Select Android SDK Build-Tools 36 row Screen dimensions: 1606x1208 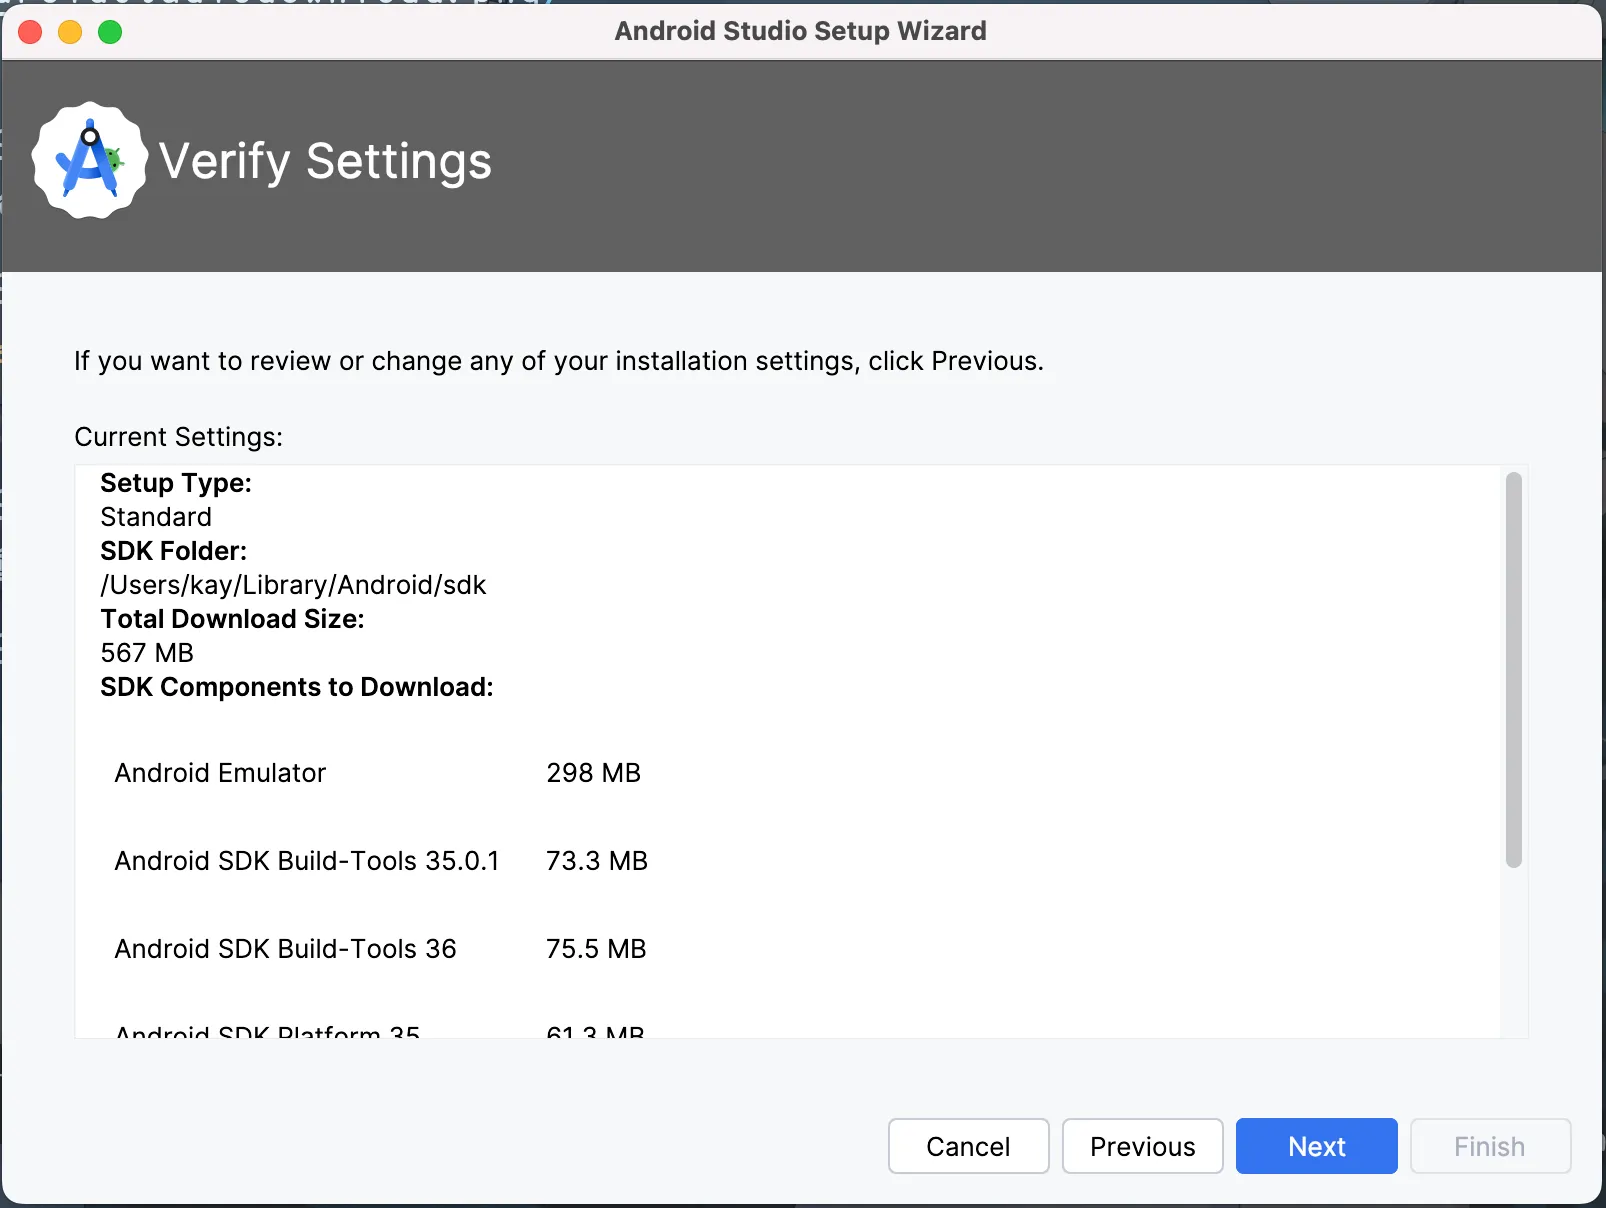click(380, 949)
